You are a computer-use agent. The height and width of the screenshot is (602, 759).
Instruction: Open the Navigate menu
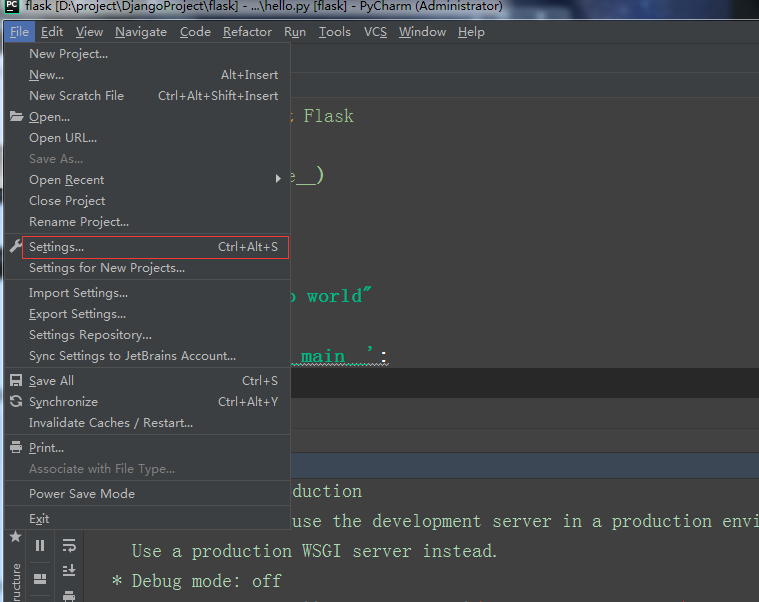[x=141, y=32]
